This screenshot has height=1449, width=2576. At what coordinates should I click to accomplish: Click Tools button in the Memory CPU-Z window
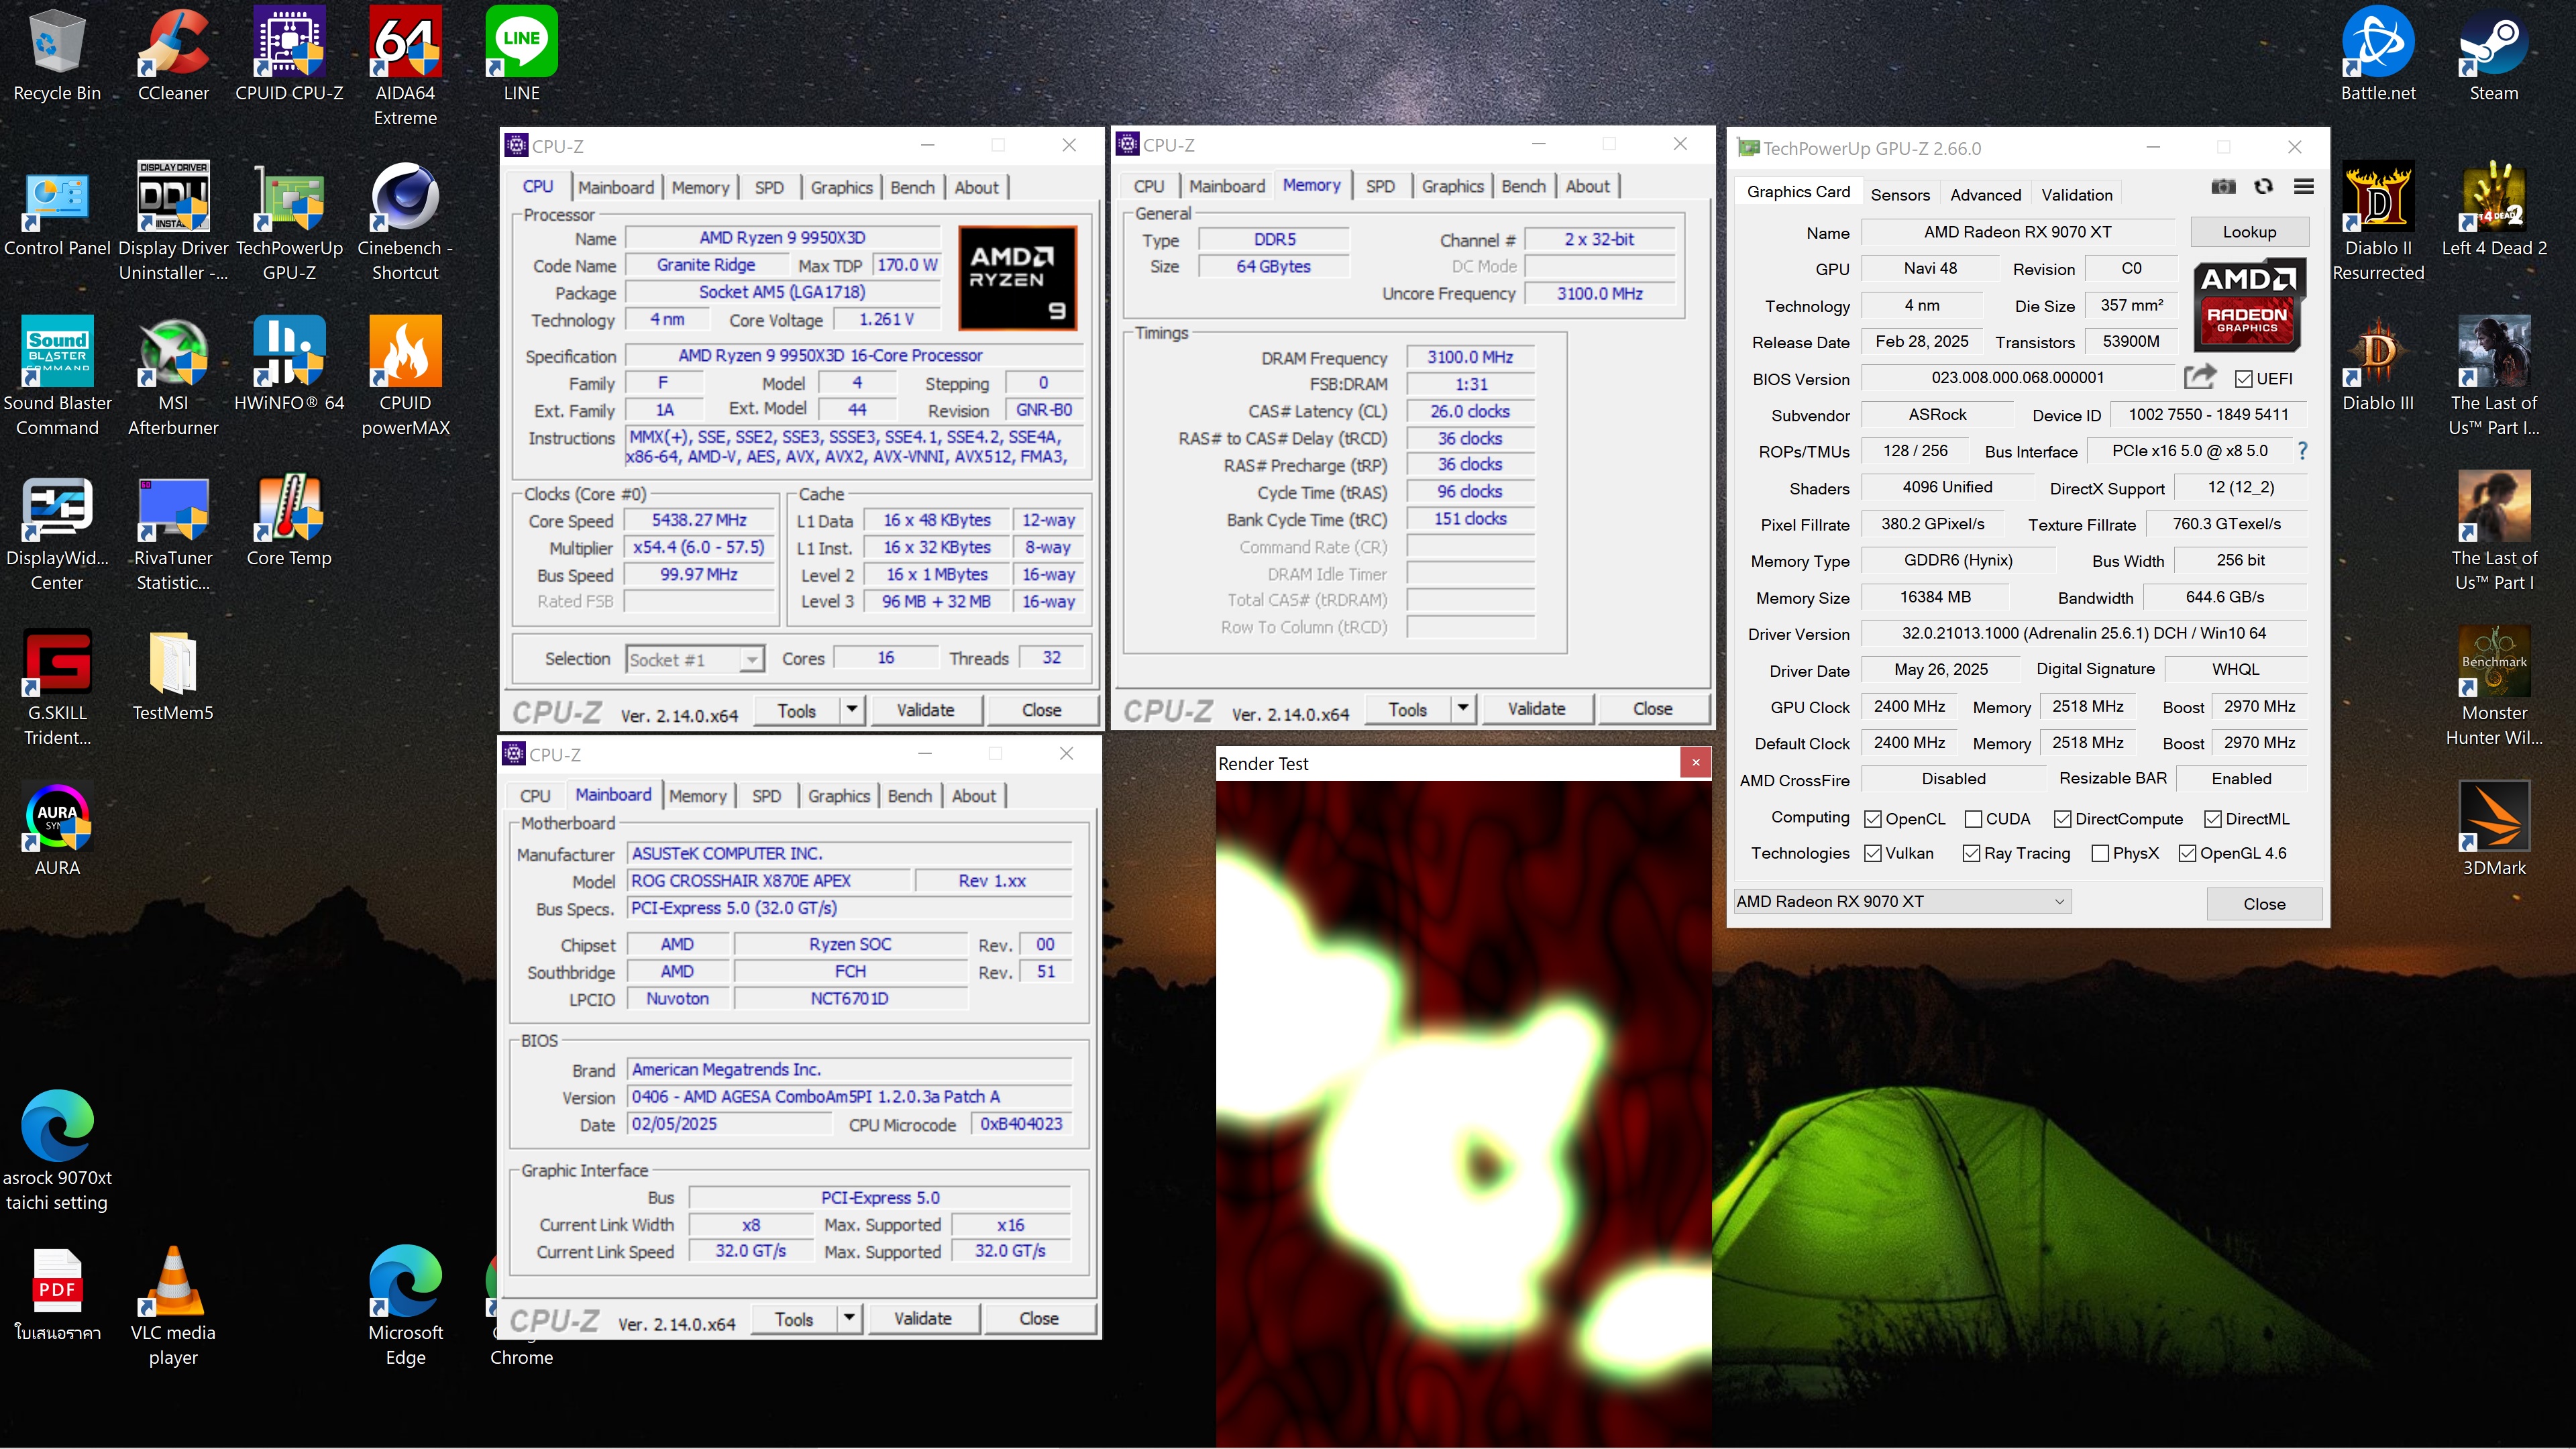point(1407,709)
